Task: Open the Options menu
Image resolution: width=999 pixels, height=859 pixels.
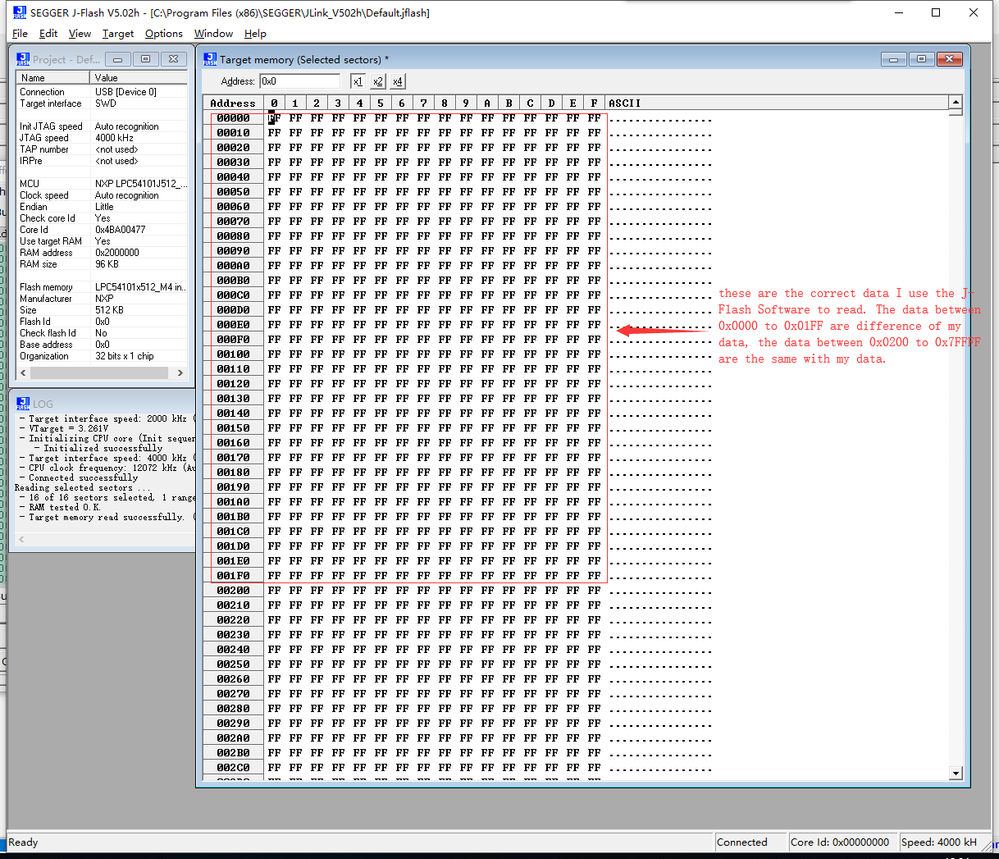Action: [164, 34]
